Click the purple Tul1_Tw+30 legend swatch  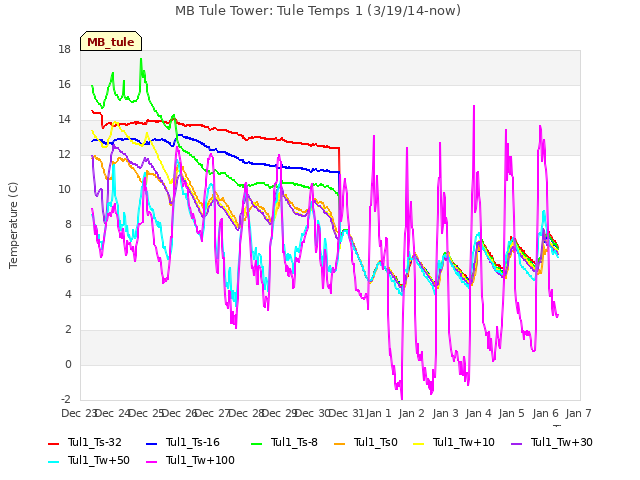[516, 444]
